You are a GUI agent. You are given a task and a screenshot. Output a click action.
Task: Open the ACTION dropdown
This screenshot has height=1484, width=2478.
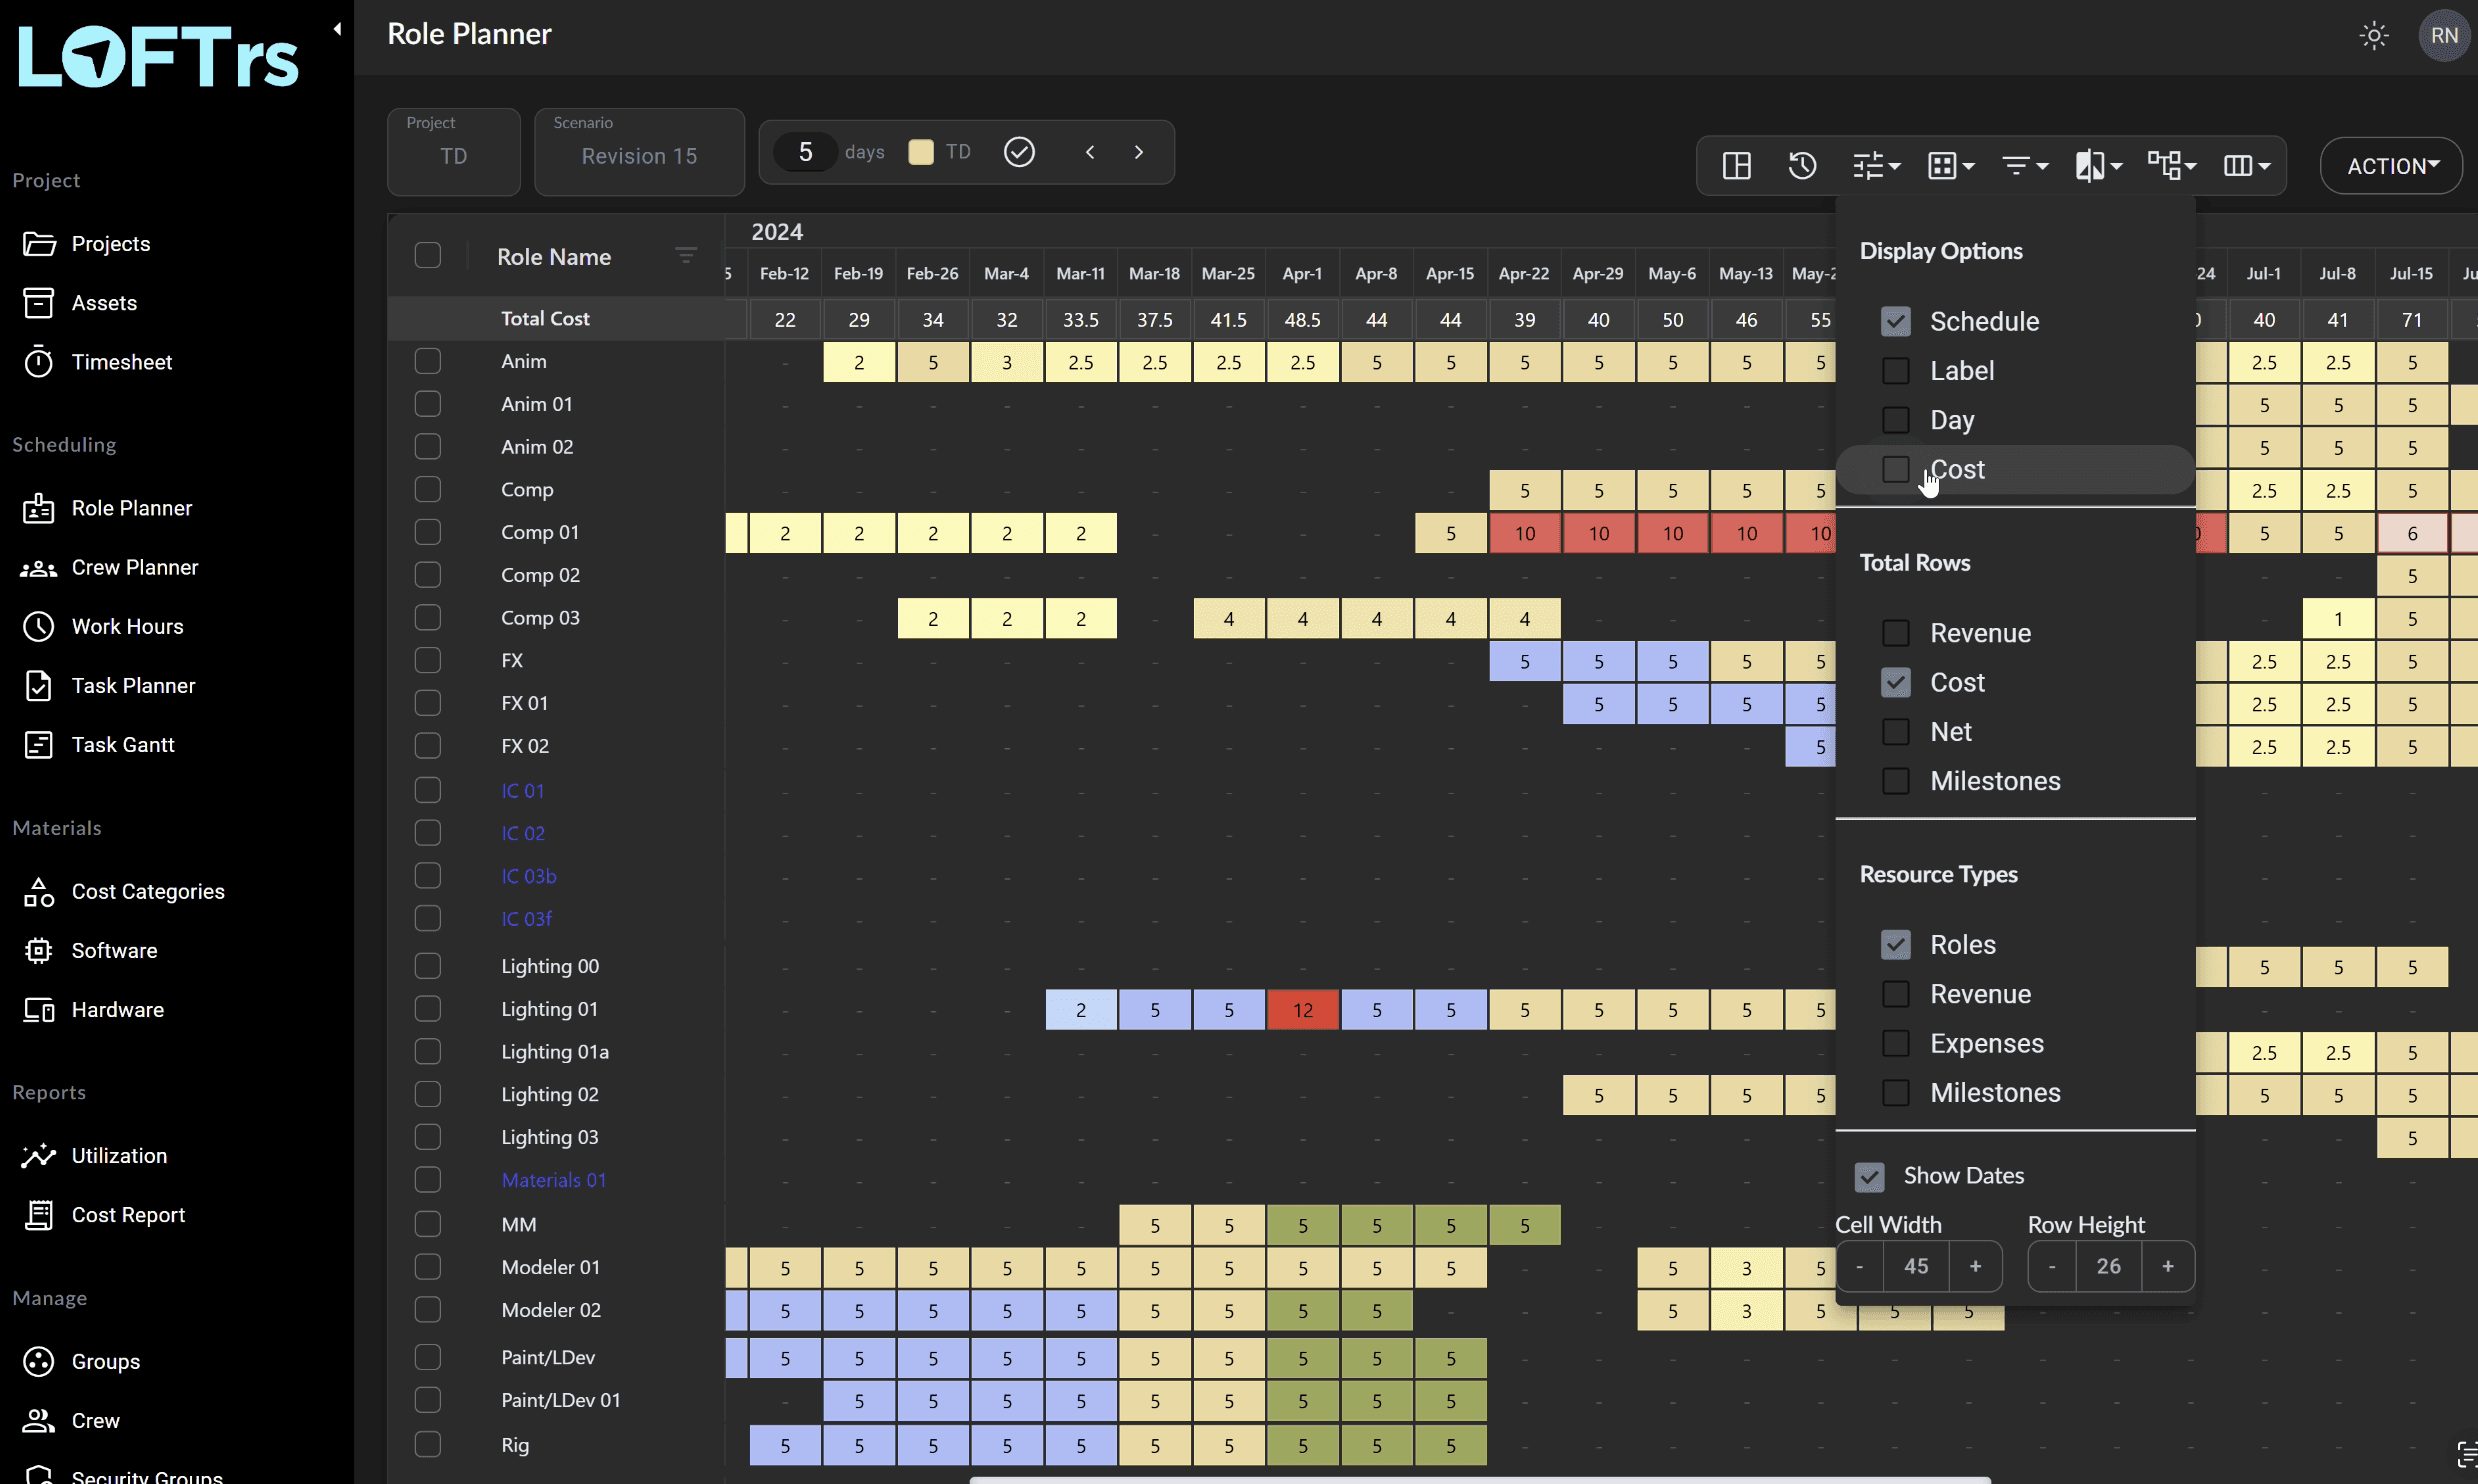2391,166
